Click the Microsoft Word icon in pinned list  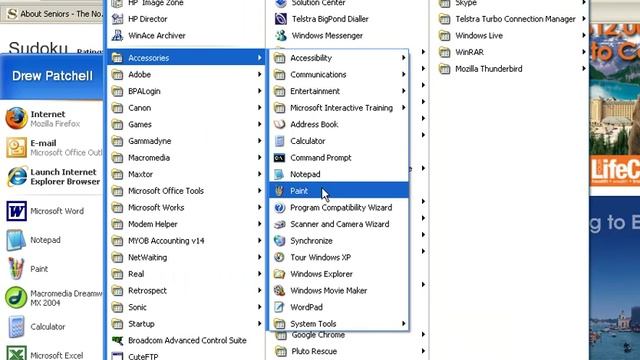[16, 211]
